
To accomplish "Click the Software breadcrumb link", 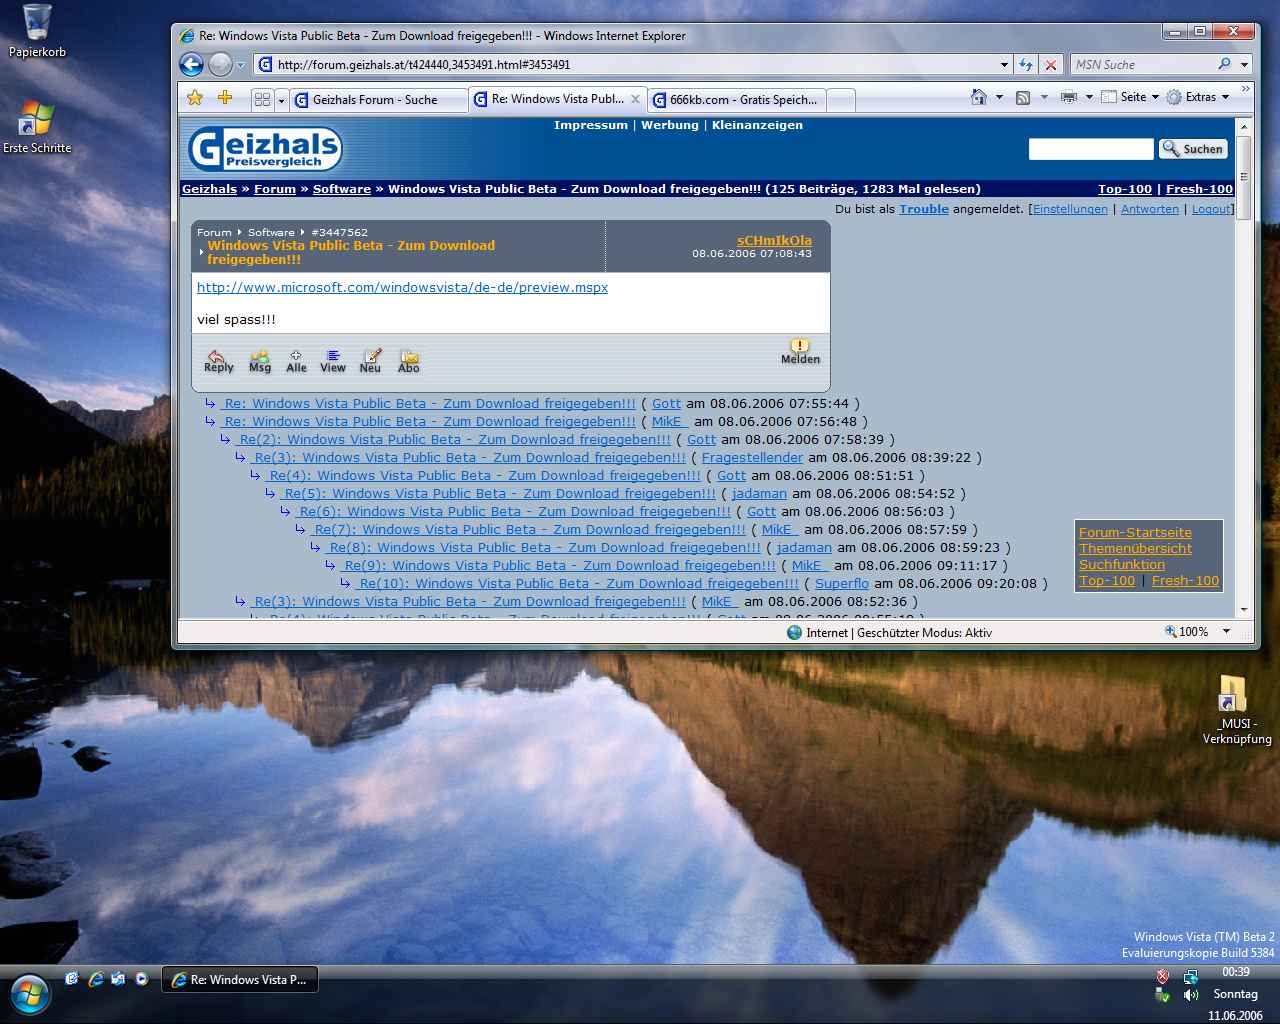I will [x=342, y=189].
